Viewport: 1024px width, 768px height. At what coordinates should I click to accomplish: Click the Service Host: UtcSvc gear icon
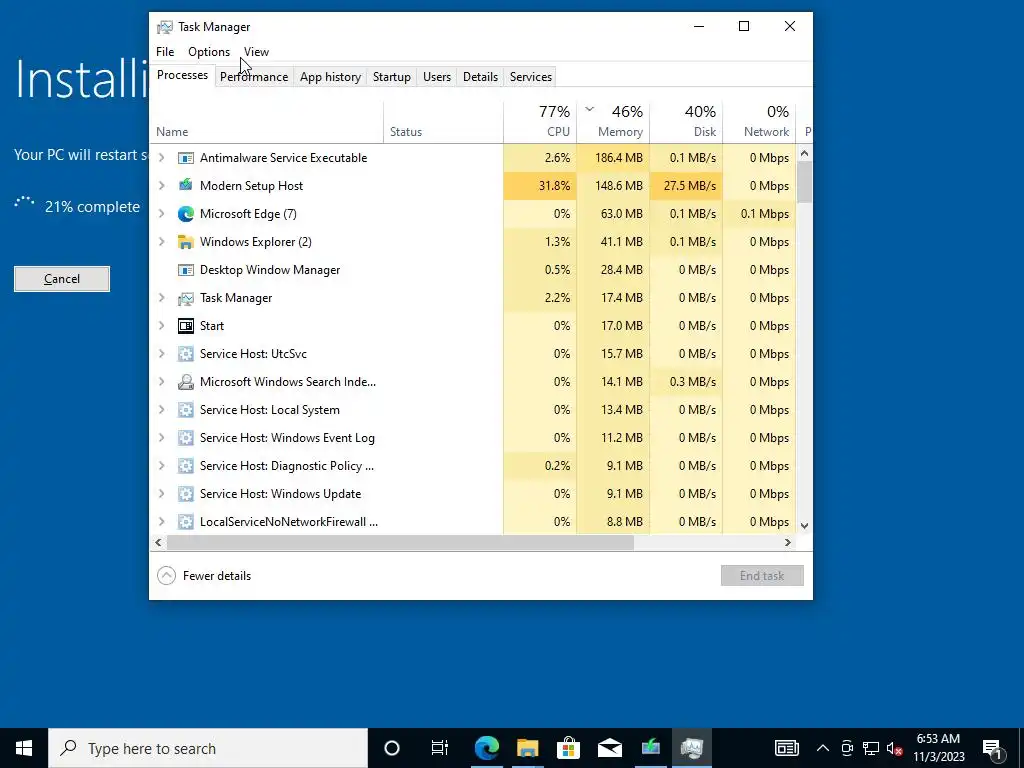pyautogui.click(x=185, y=354)
